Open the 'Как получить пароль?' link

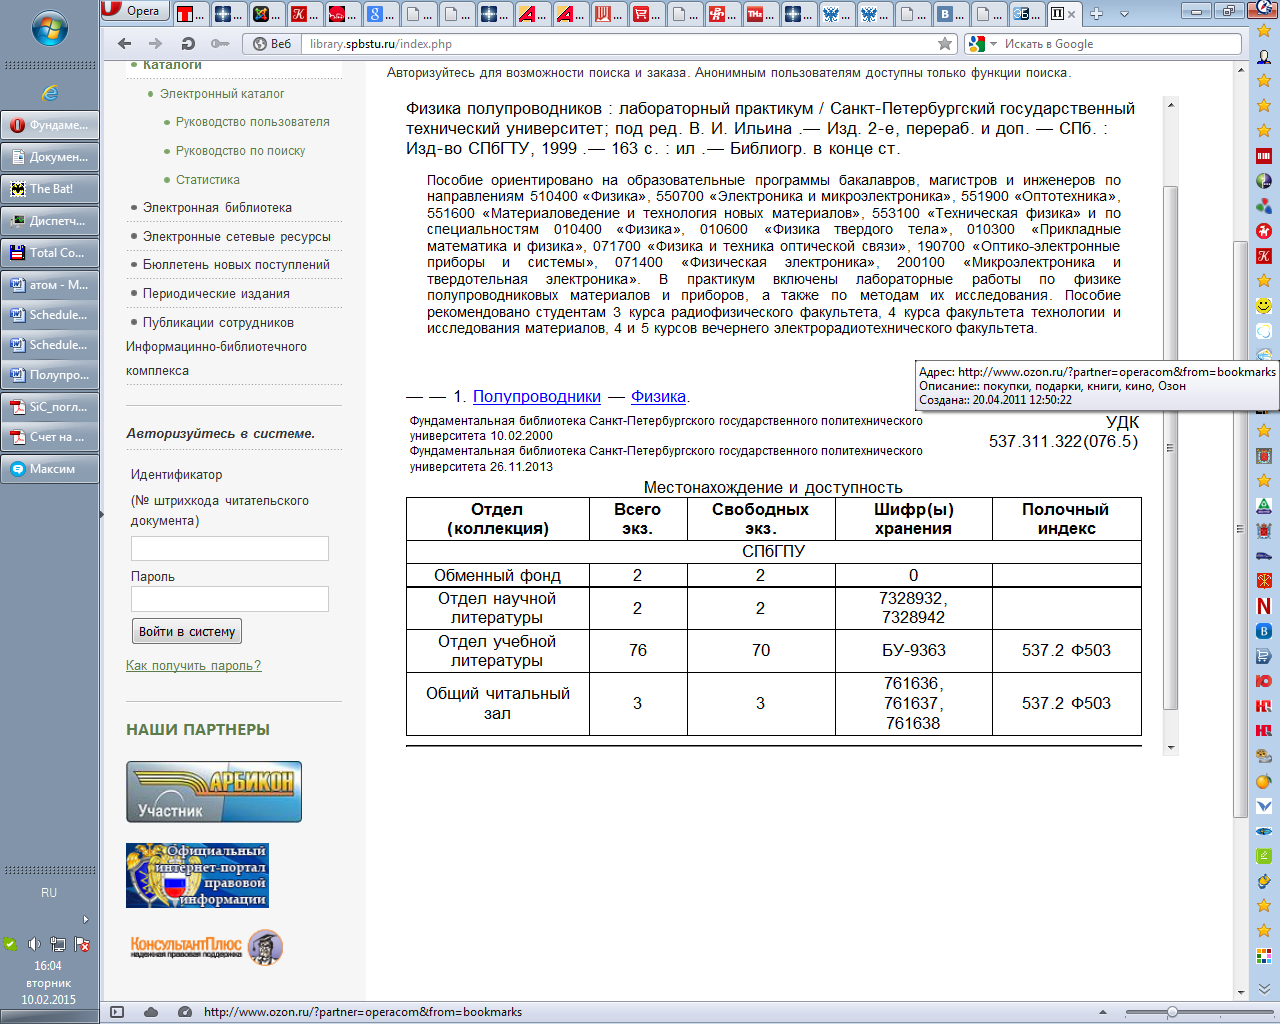193,666
